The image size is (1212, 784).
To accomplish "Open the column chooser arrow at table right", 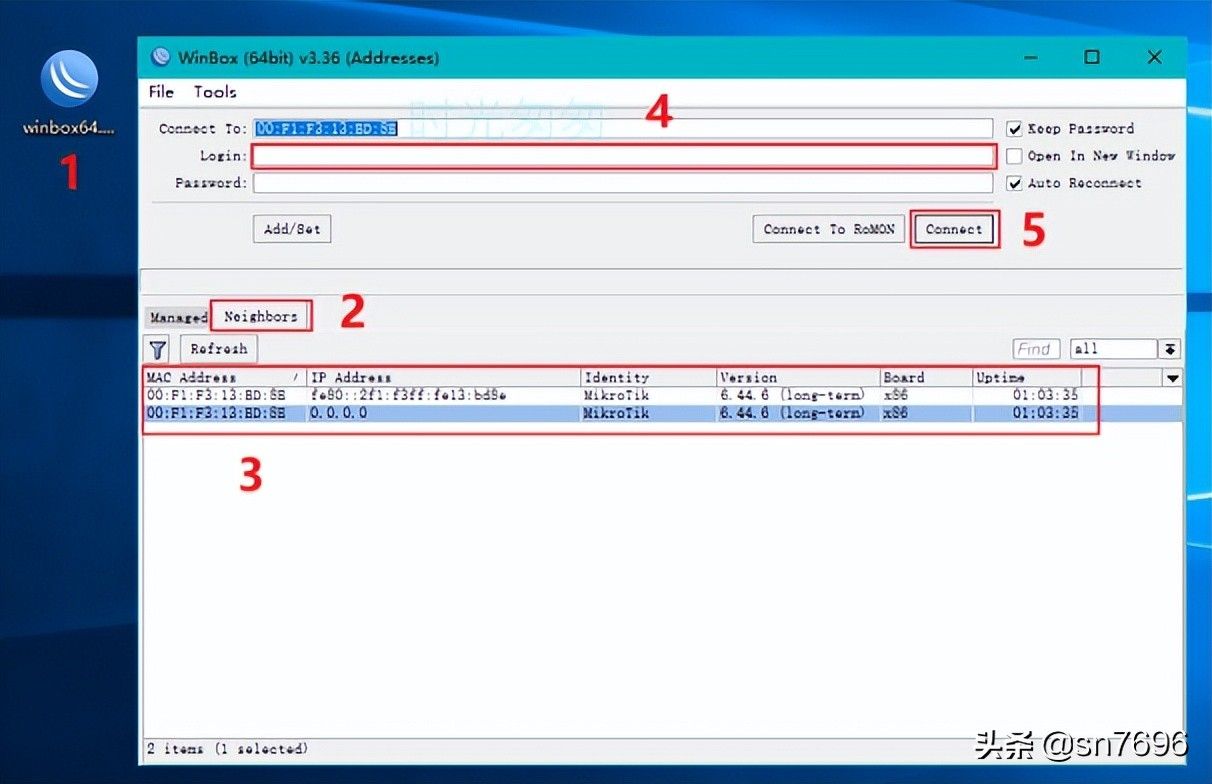I will [1173, 378].
